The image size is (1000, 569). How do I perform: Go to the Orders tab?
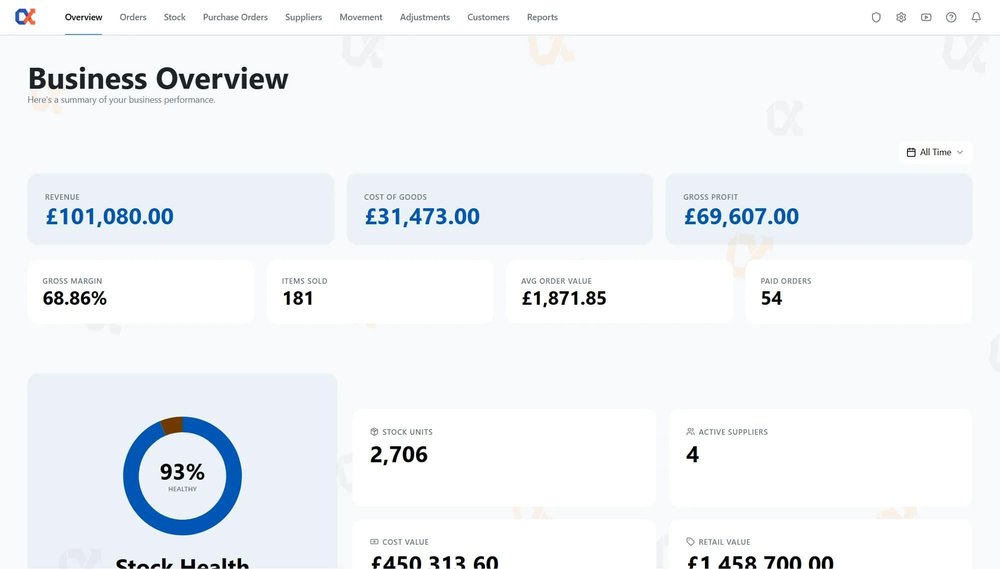[133, 17]
